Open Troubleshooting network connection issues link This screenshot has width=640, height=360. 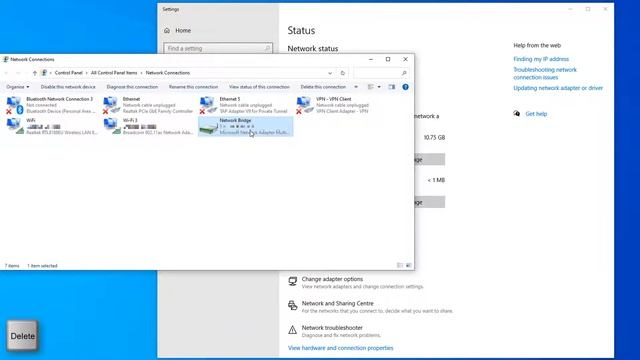pos(545,73)
